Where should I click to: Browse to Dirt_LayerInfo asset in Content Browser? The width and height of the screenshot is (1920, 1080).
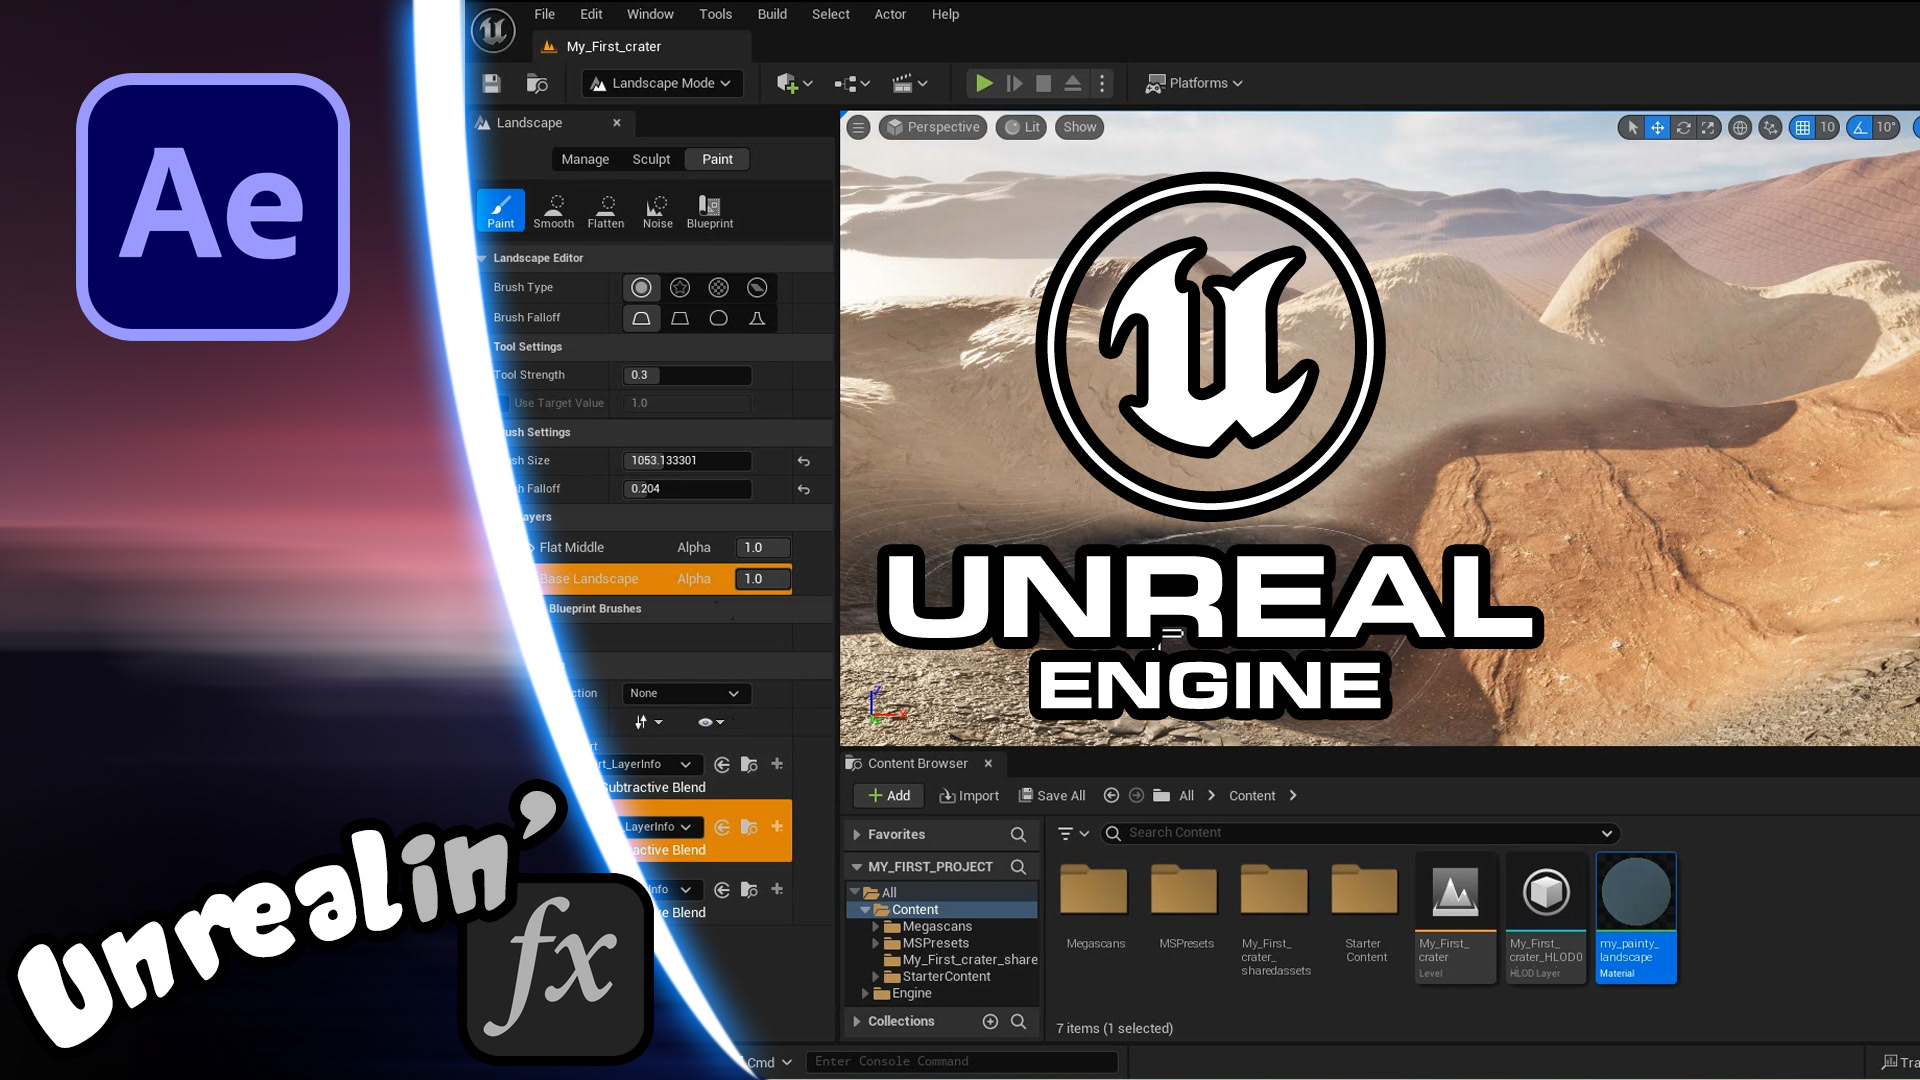pyautogui.click(x=749, y=764)
